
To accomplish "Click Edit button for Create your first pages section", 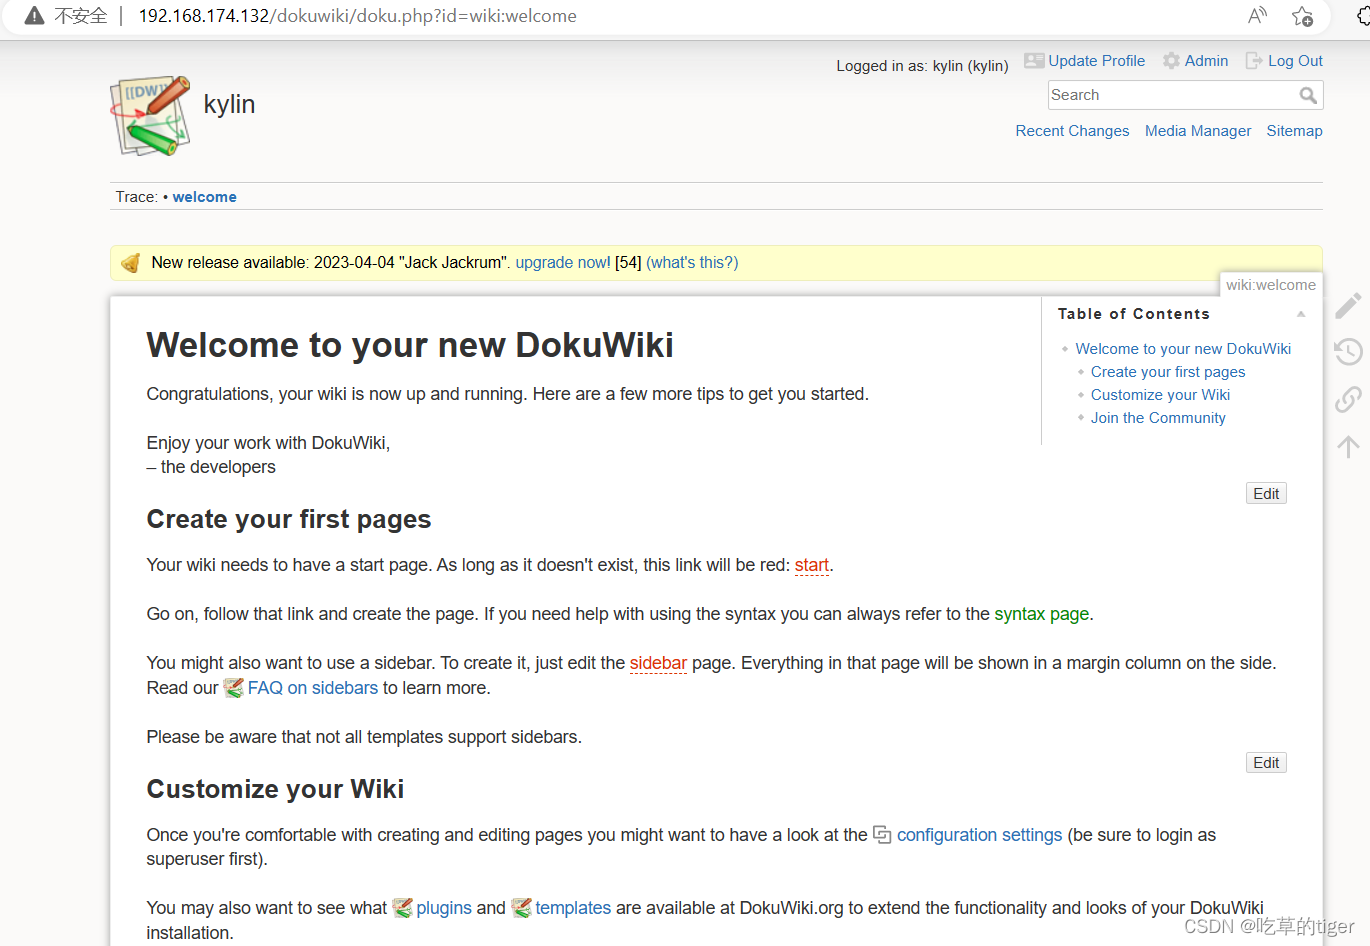I will [1266, 763].
